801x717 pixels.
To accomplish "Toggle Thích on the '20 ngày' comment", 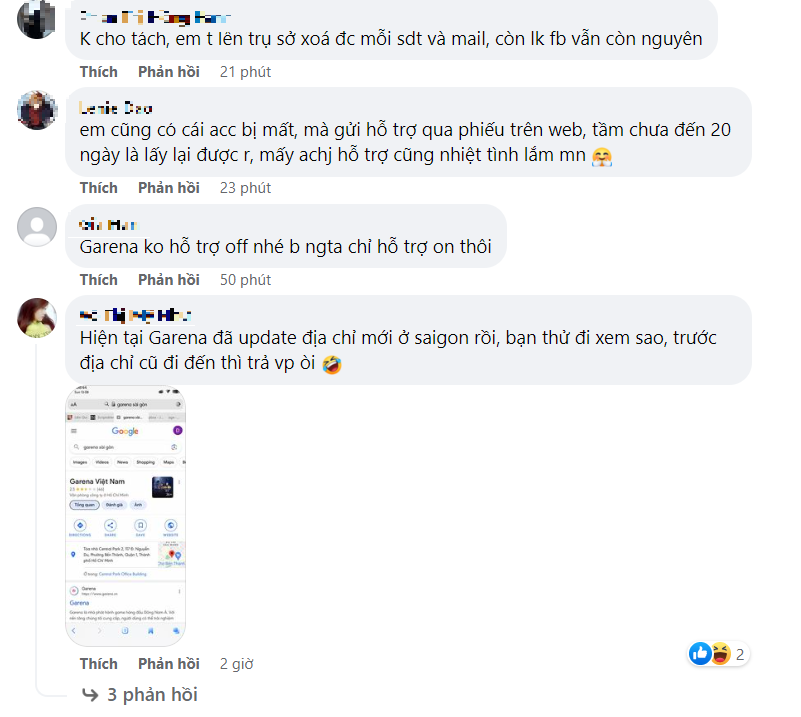I will (x=98, y=188).
